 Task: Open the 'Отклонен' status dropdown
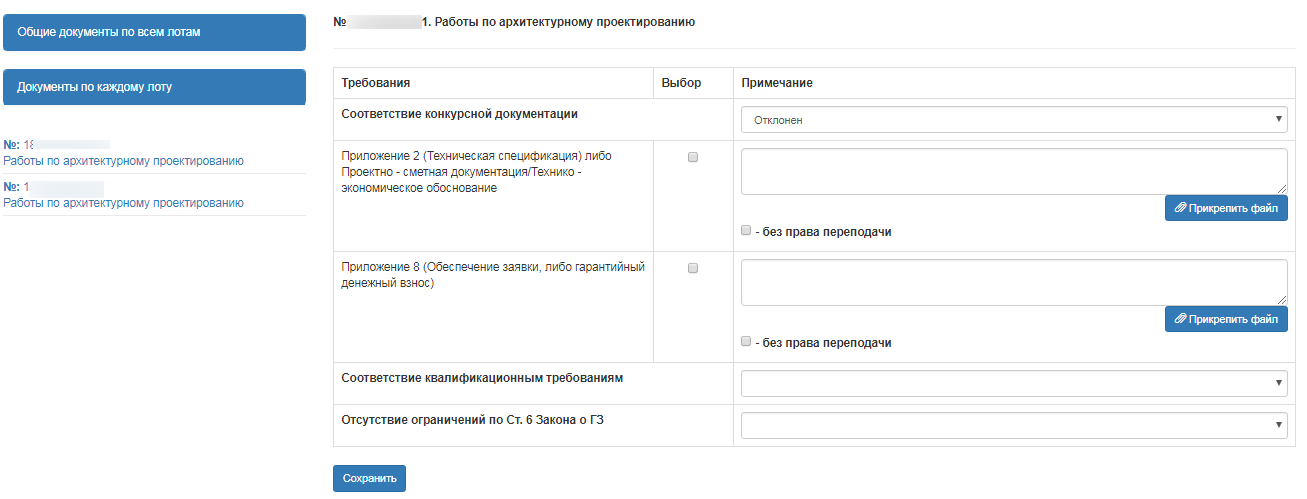(x=1013, y=120)
